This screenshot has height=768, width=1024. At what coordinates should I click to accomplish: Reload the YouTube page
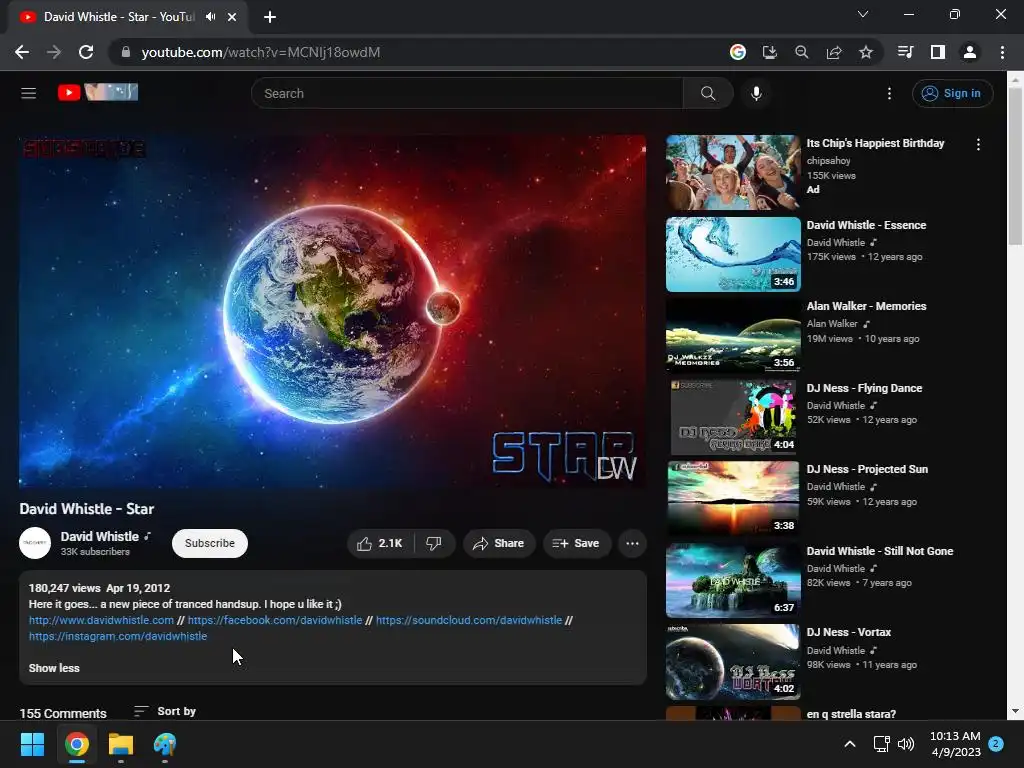(86, 52)
